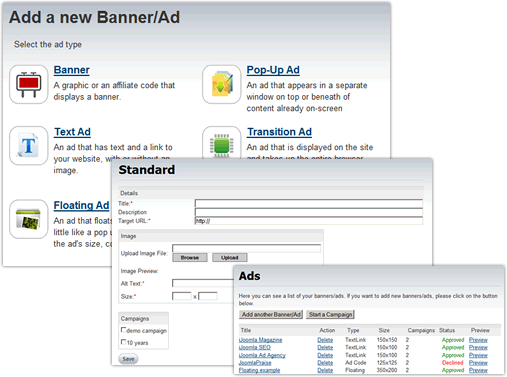The width and height of the screenshot is (507, 377).
Task: Click the Browse button
Action: [x=190, y=258]
